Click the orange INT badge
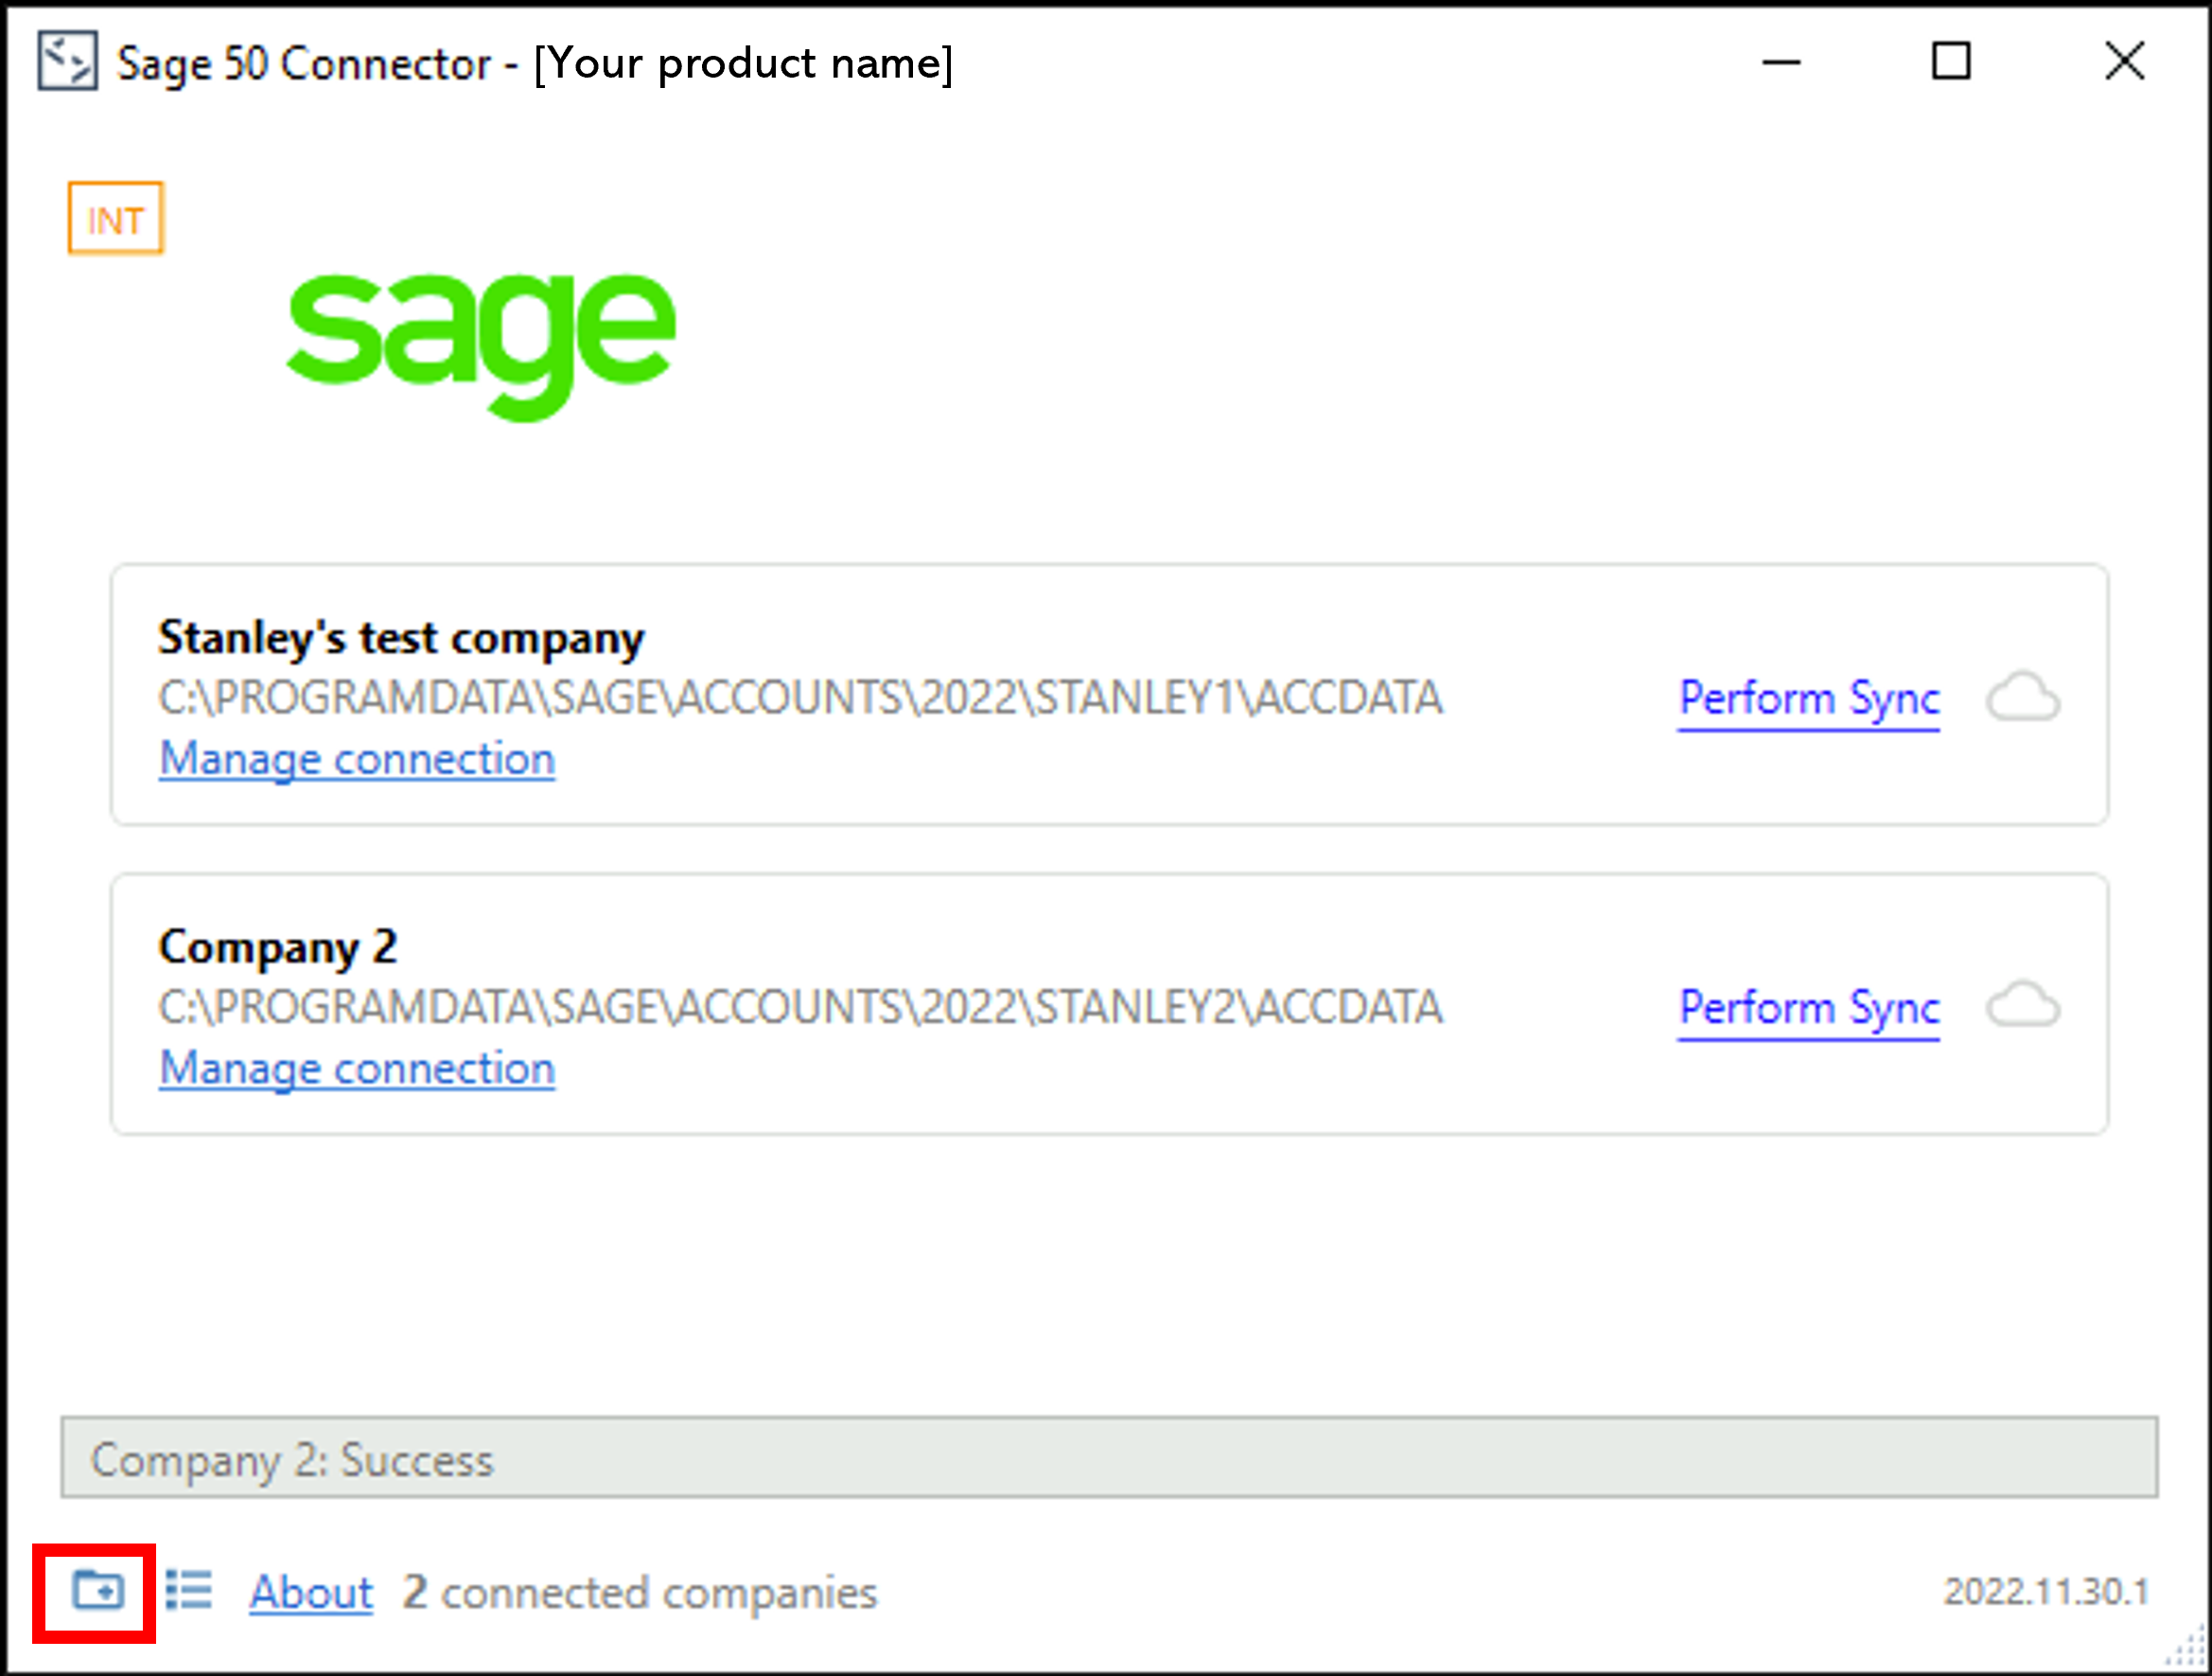Image resolution: width=2212 pixels, height=1676 pixels. point(115,219)
